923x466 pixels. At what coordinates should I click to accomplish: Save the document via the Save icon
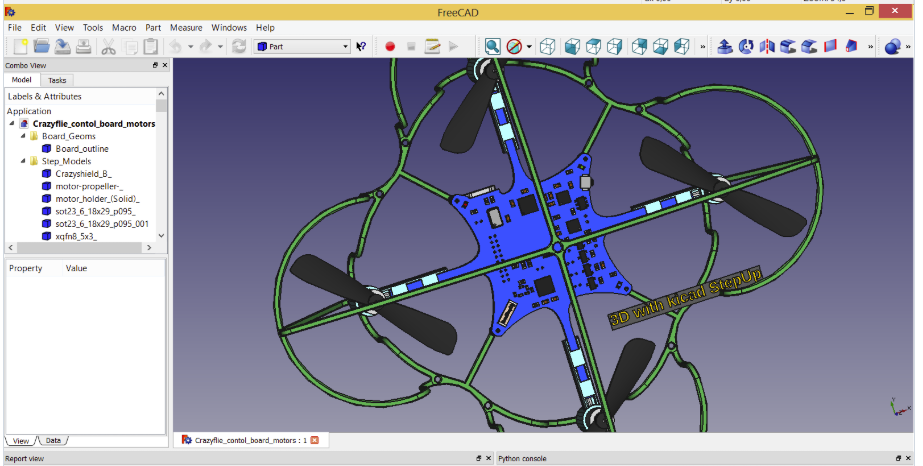point(62,46)
